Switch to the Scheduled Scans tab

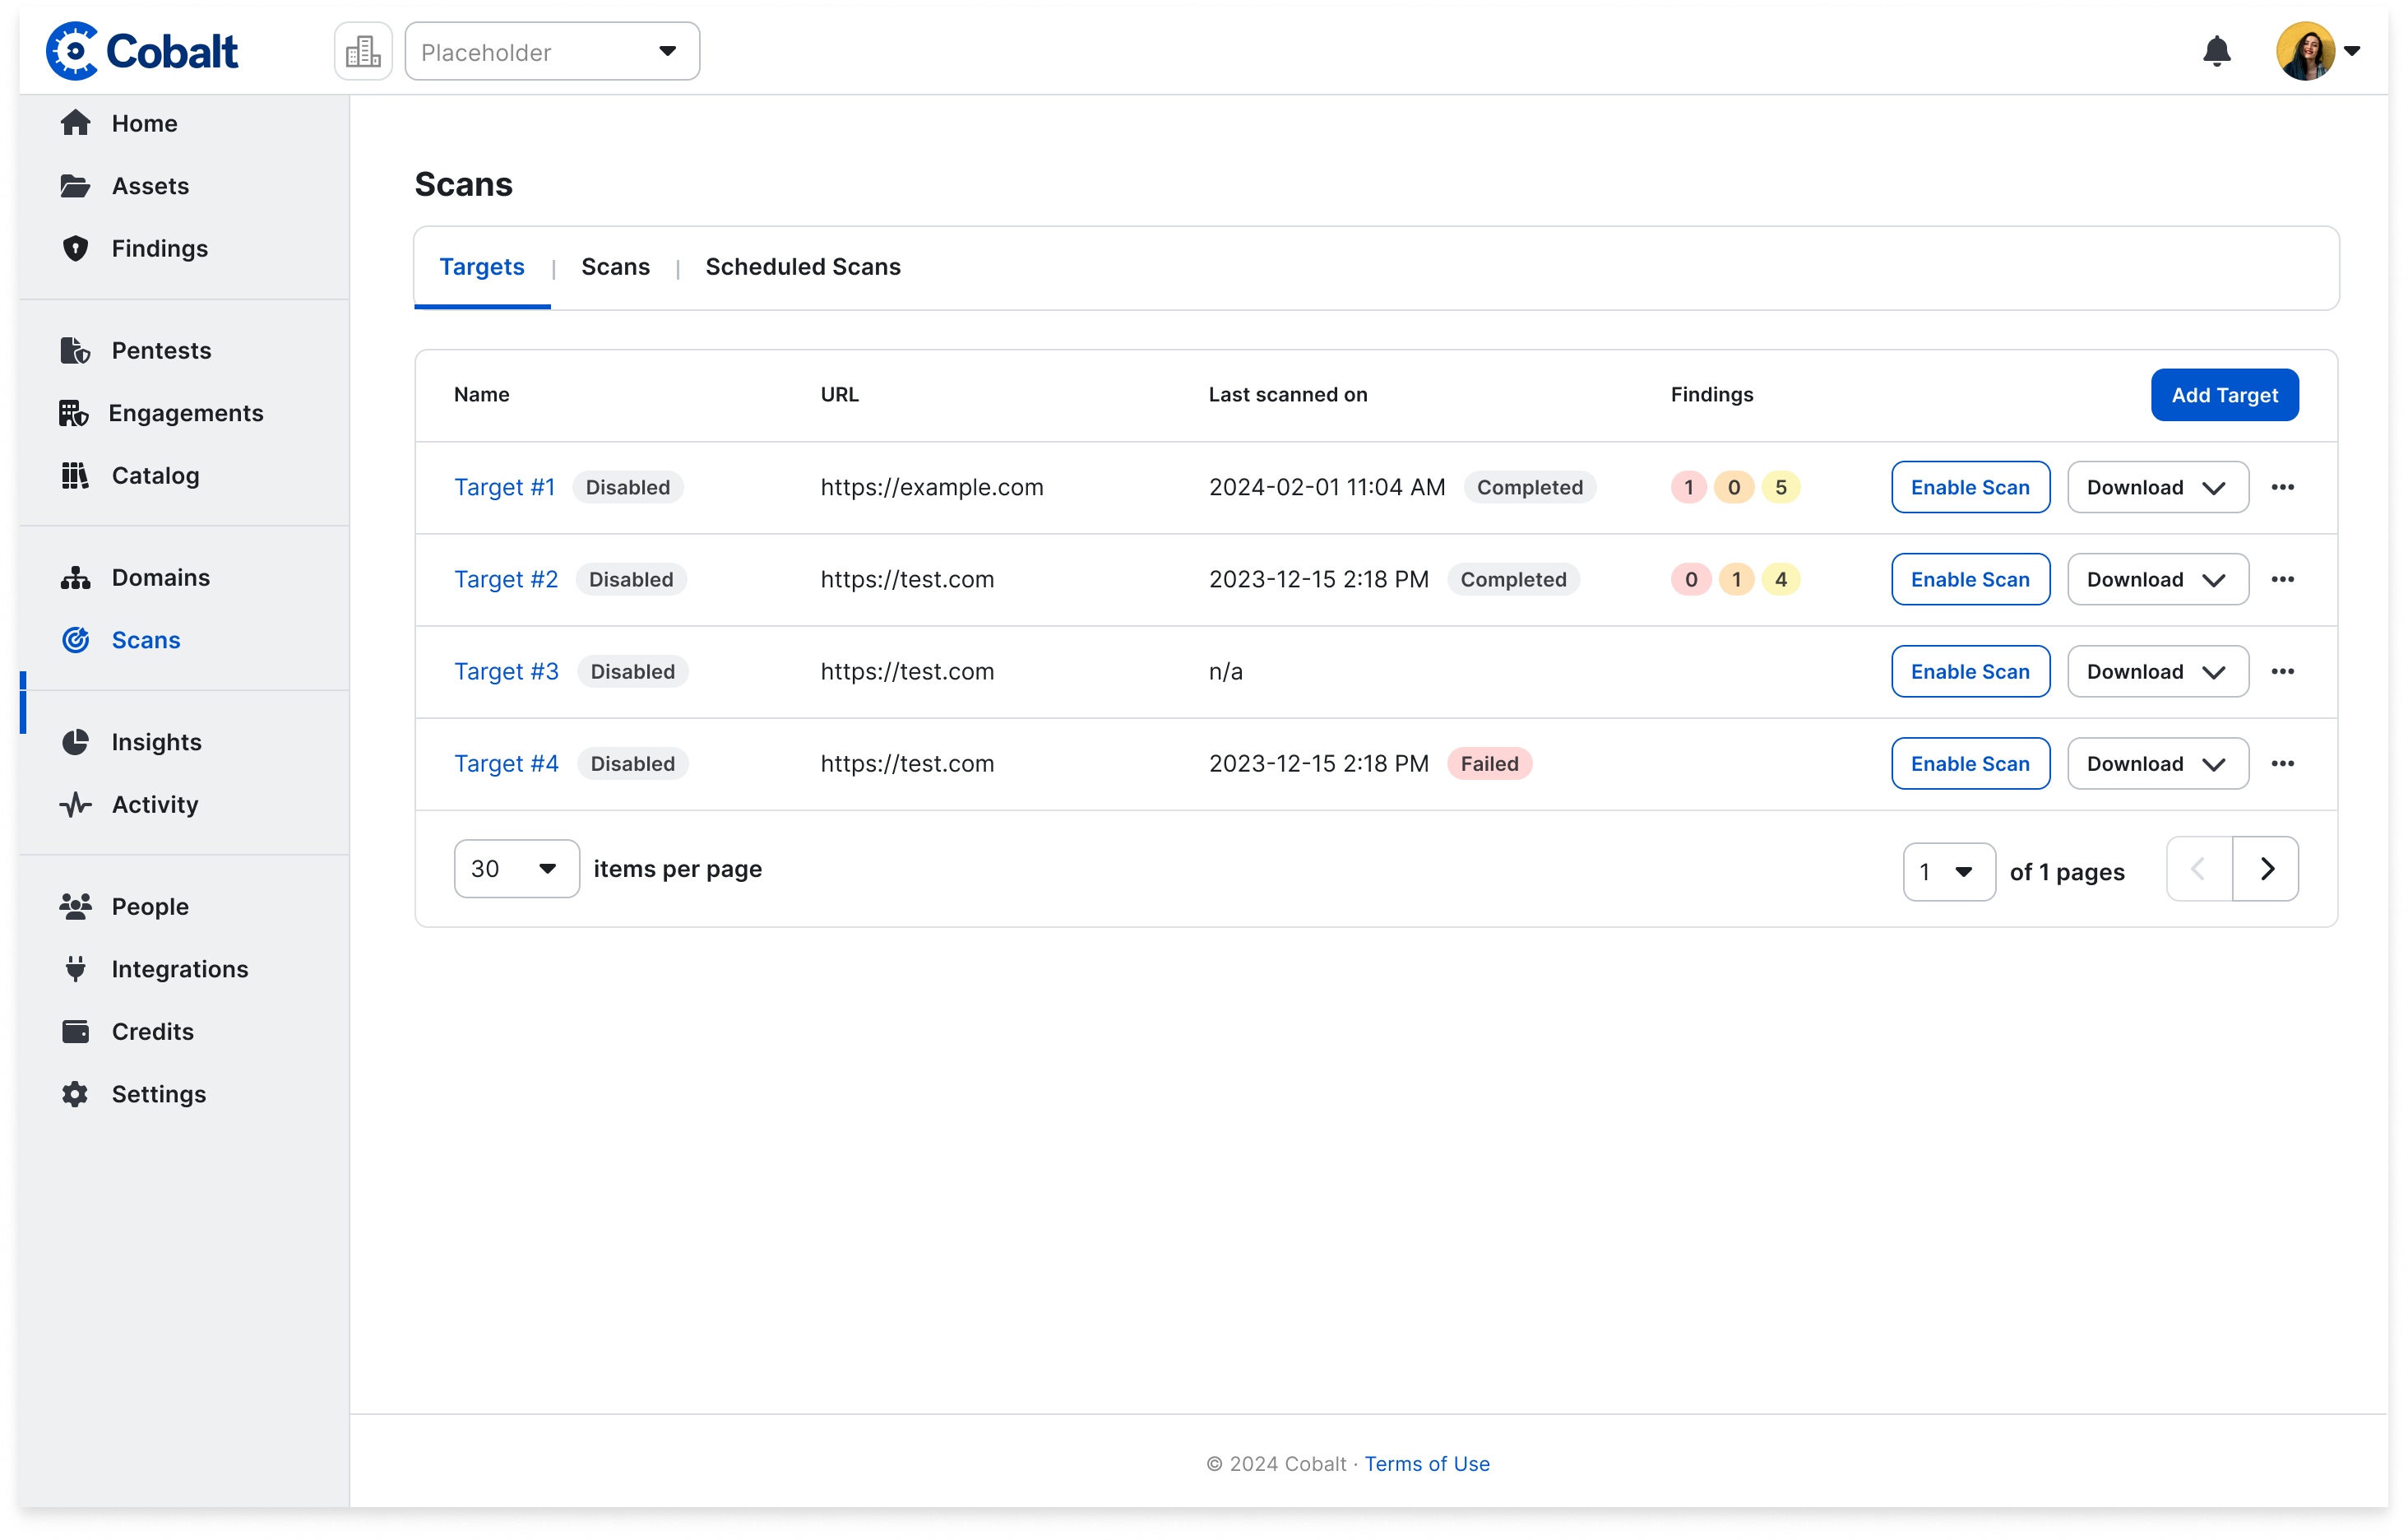pyautogui.click(x=803, y=267)
